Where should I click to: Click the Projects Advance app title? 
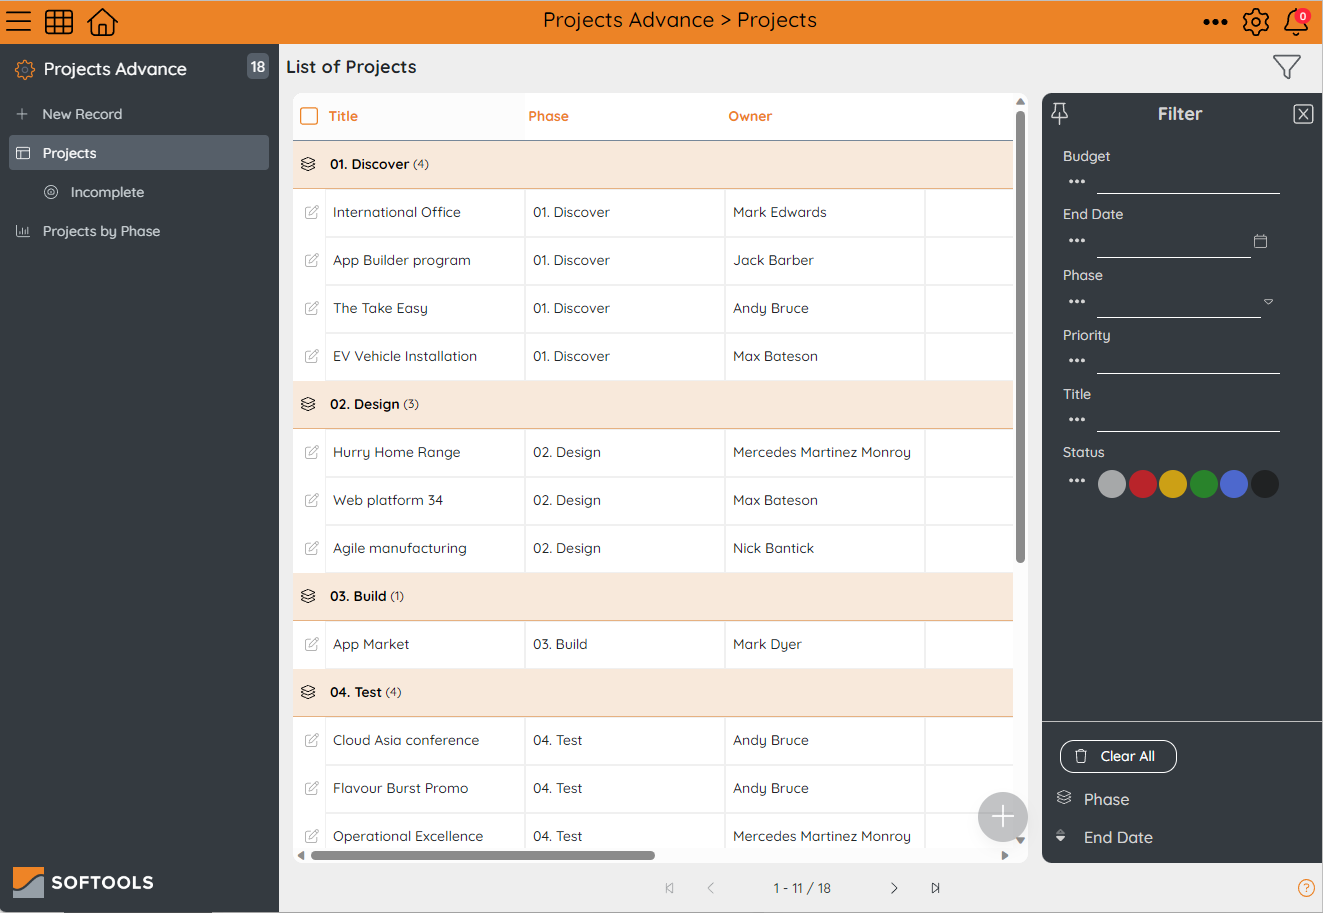(115, 69)
